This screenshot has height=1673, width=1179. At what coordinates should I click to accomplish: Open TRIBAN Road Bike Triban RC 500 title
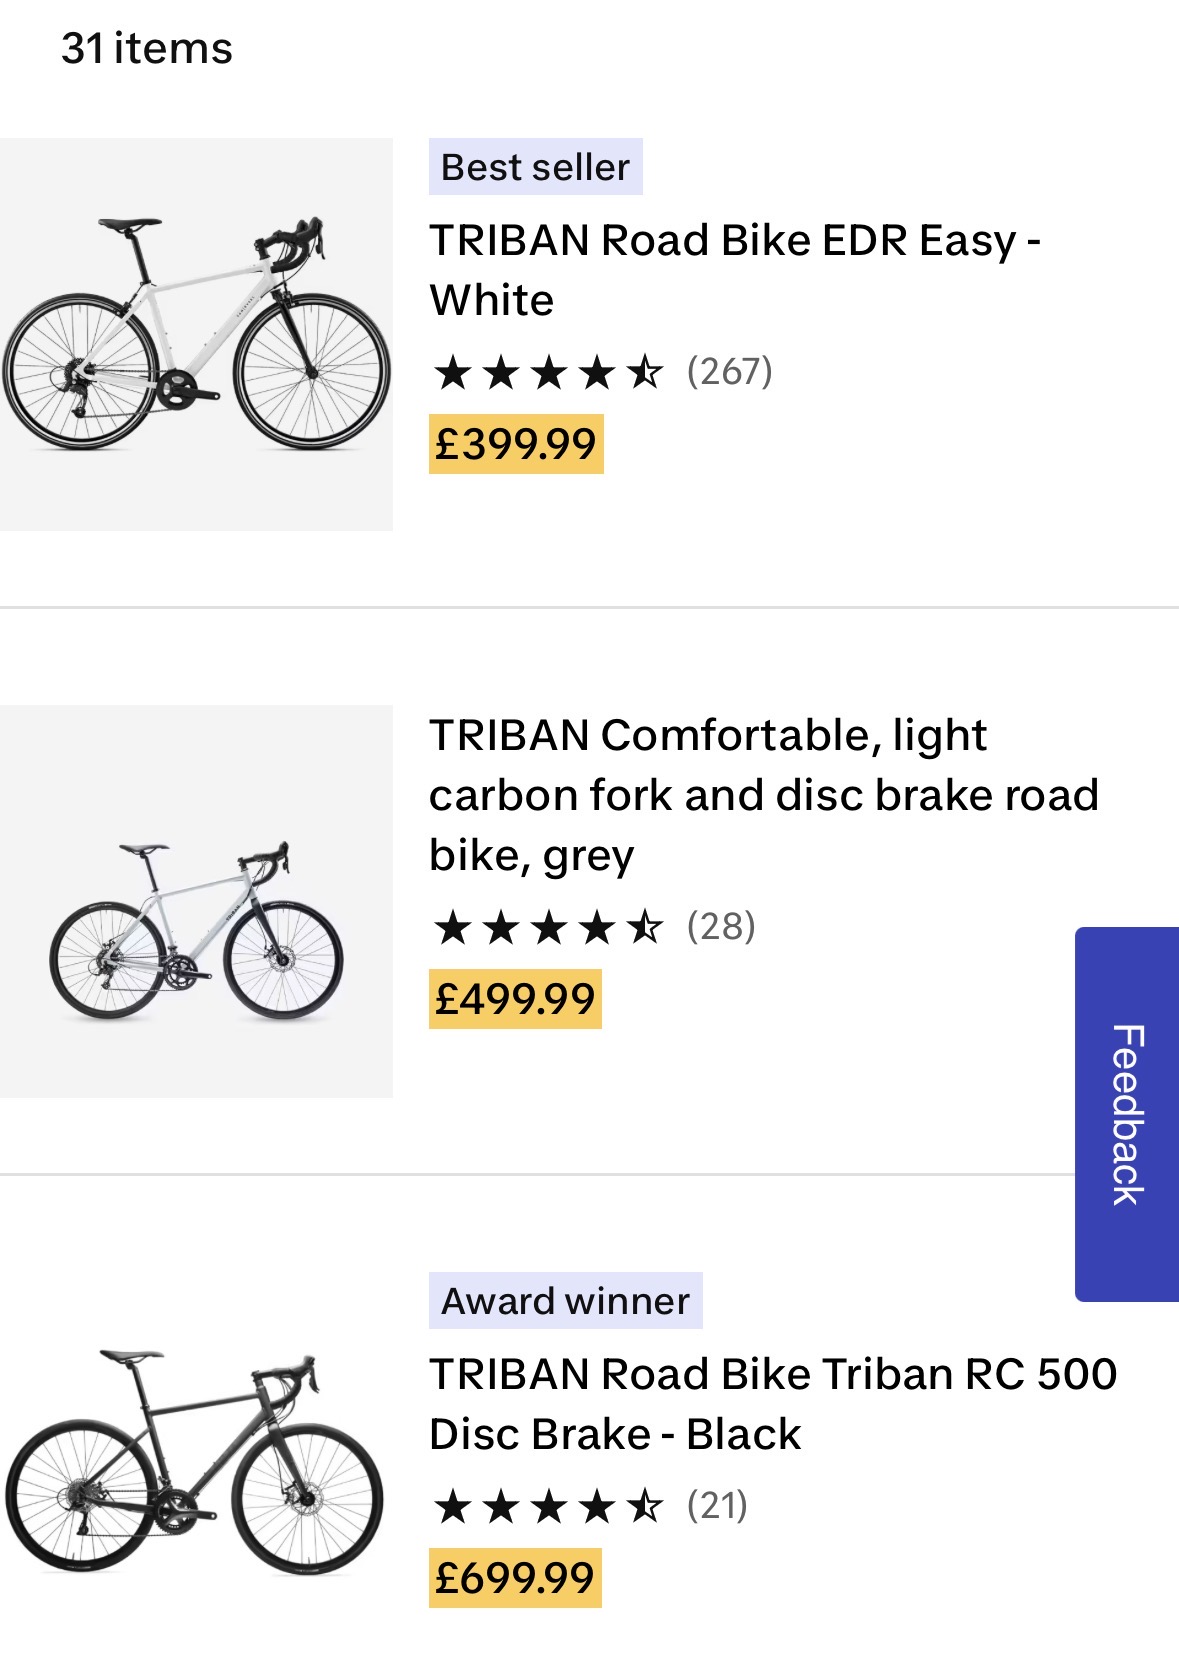point(772,1404)
